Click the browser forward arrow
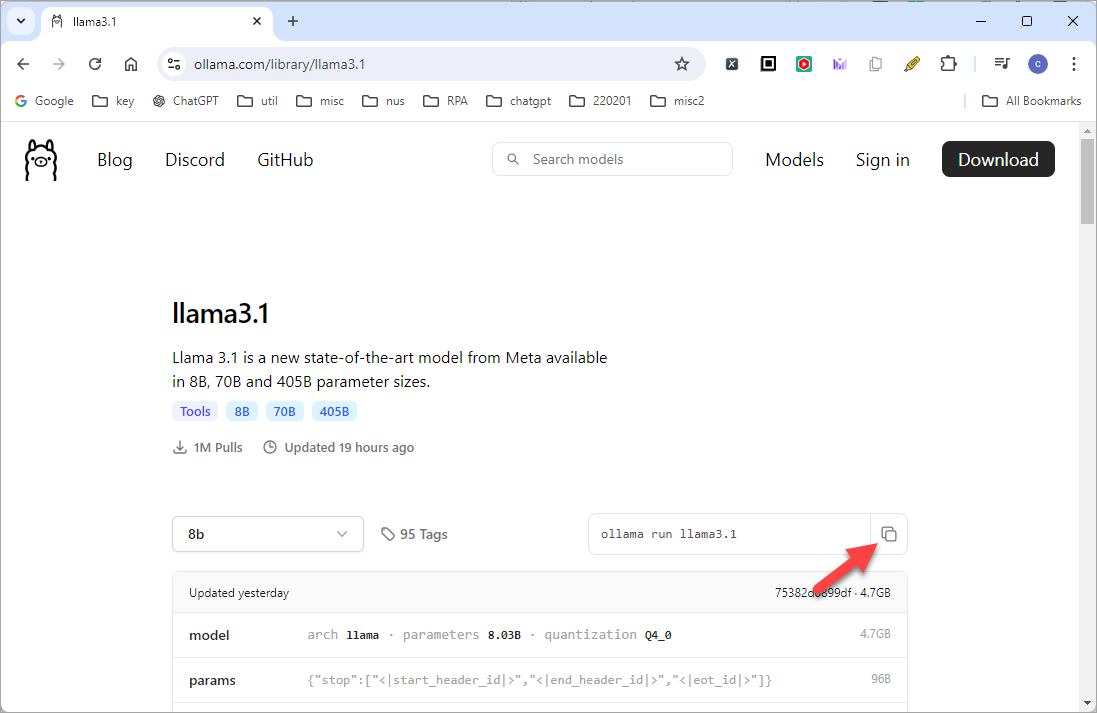The width and height of the screenshot is (1097, 713). 59,64
